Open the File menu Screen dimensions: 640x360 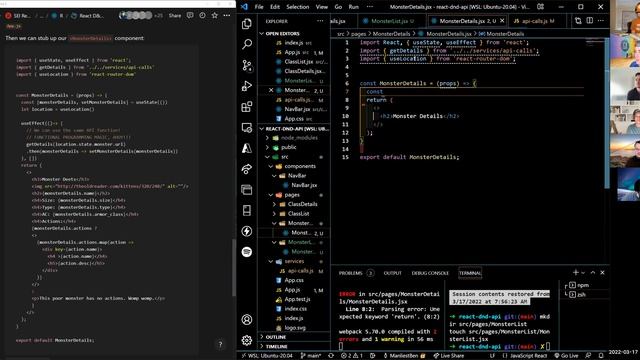tap(259, 7)
